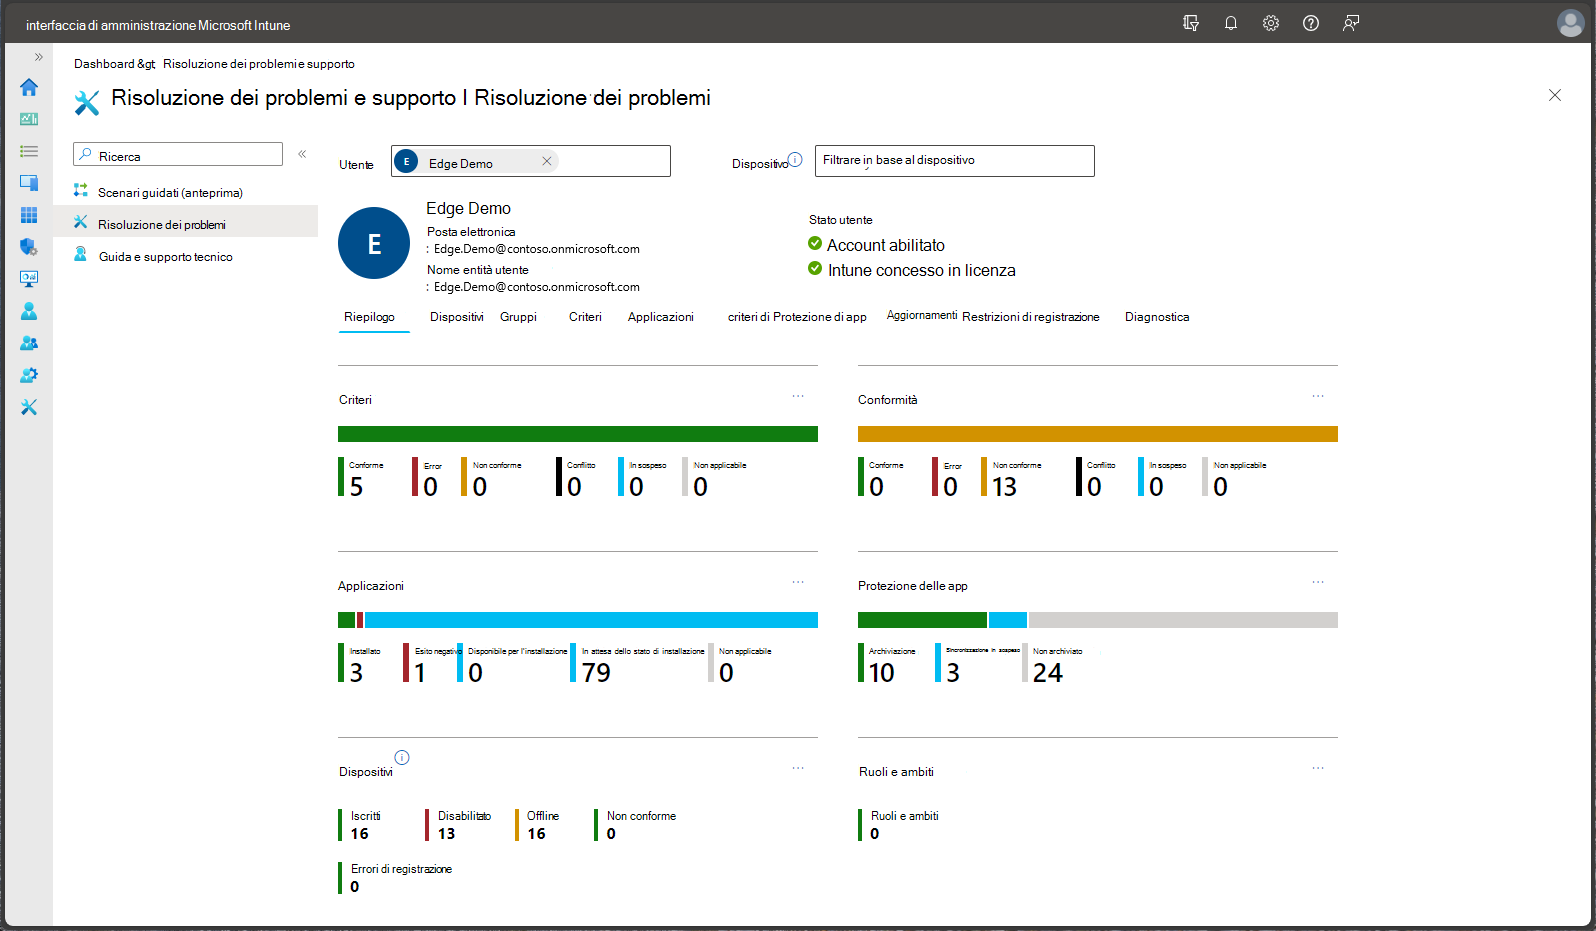
Task: Open the Ruoli e ambiti tile ellipsis menu
Action: [x=1318, y=768]
